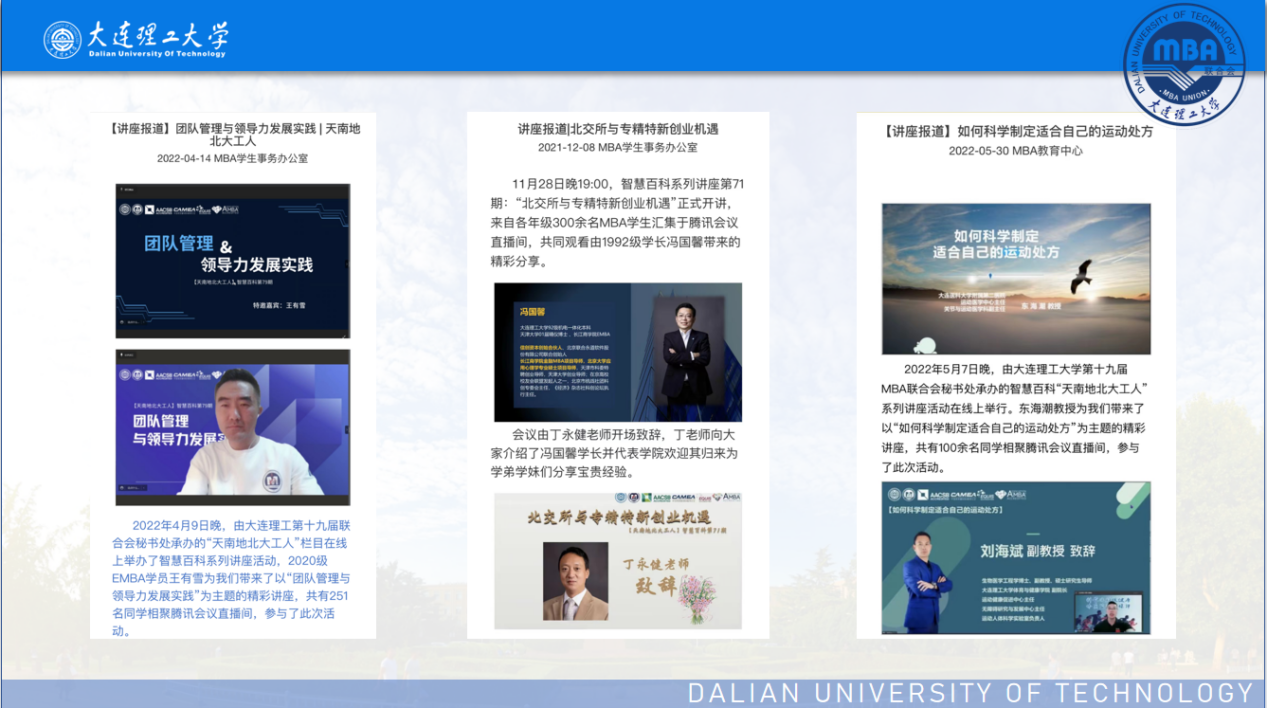Click the flower bouquet beside 丁永健老师致辞
Screen dimensions: 1267x708
click(x=703, y=590)
